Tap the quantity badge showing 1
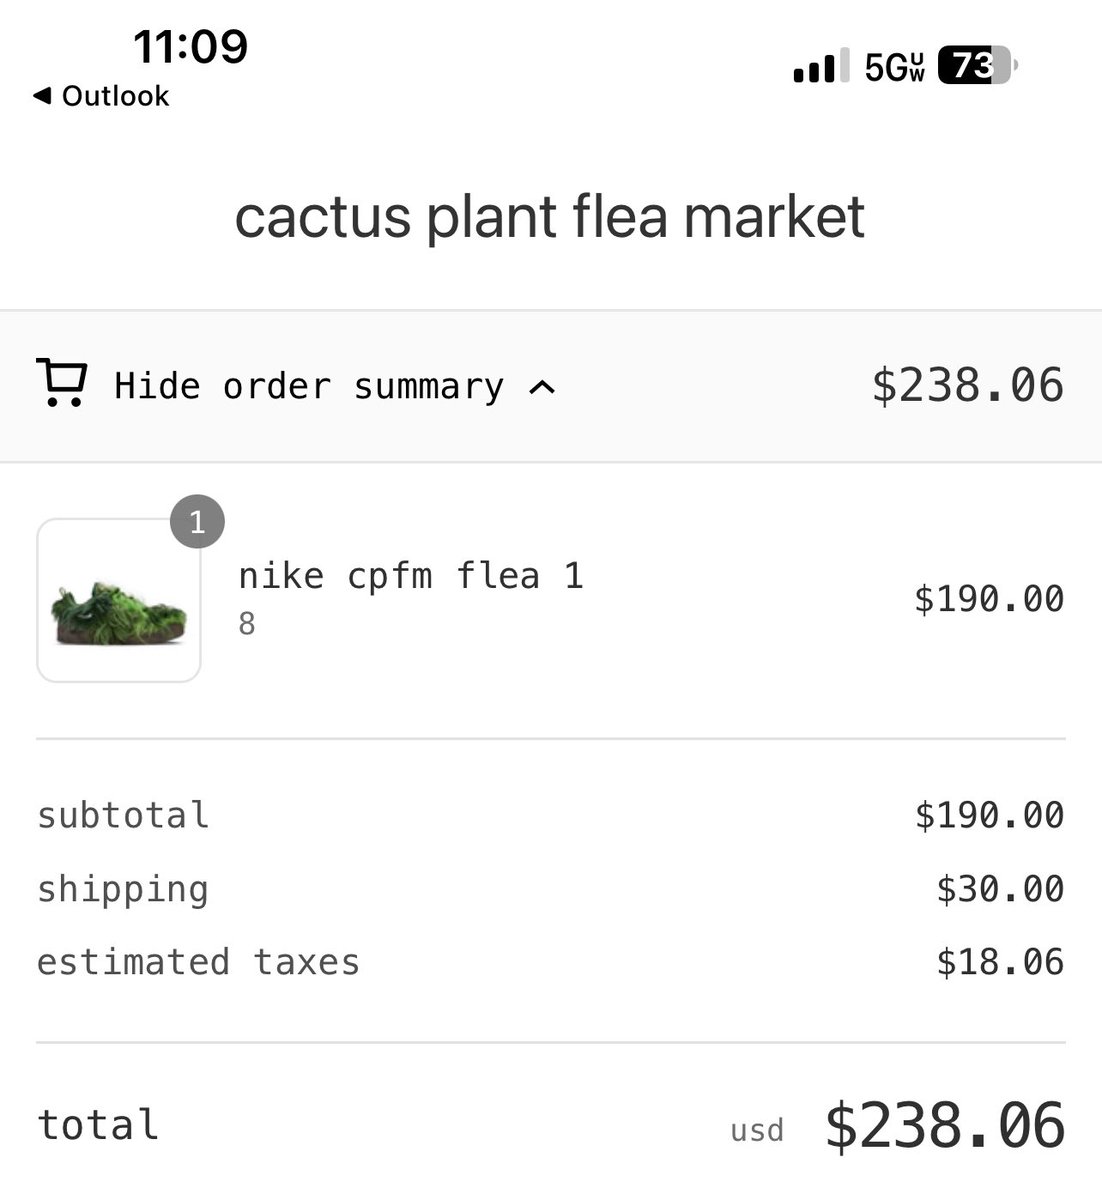The width and height of the screenshot is (1102, 1200). pyautogui.click(x=197, y=521)
